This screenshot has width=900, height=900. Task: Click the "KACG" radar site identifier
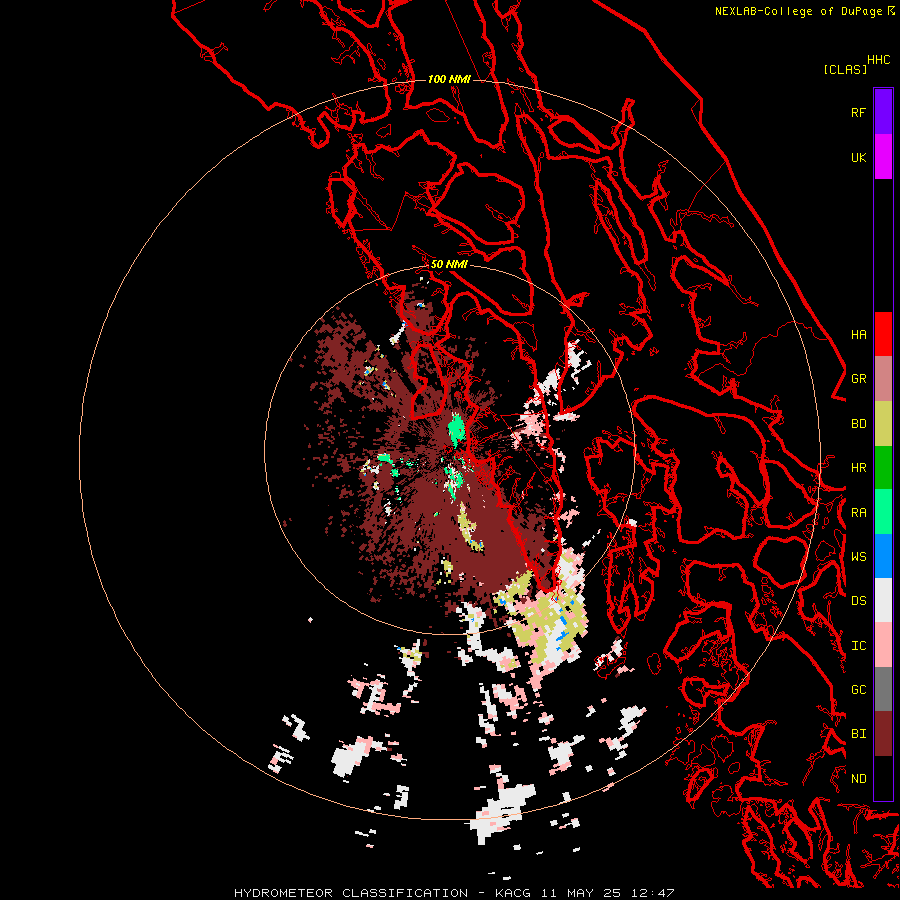point(514,893)
